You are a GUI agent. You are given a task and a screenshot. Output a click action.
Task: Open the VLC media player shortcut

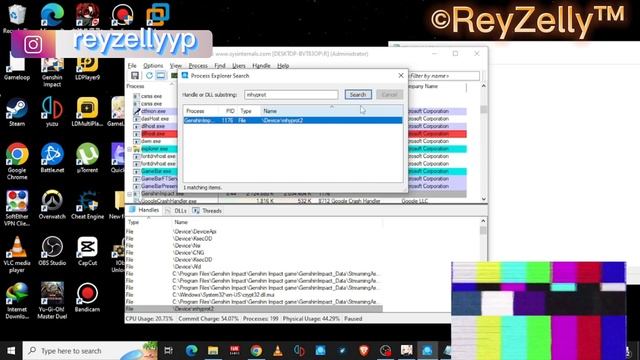point(17,254)
